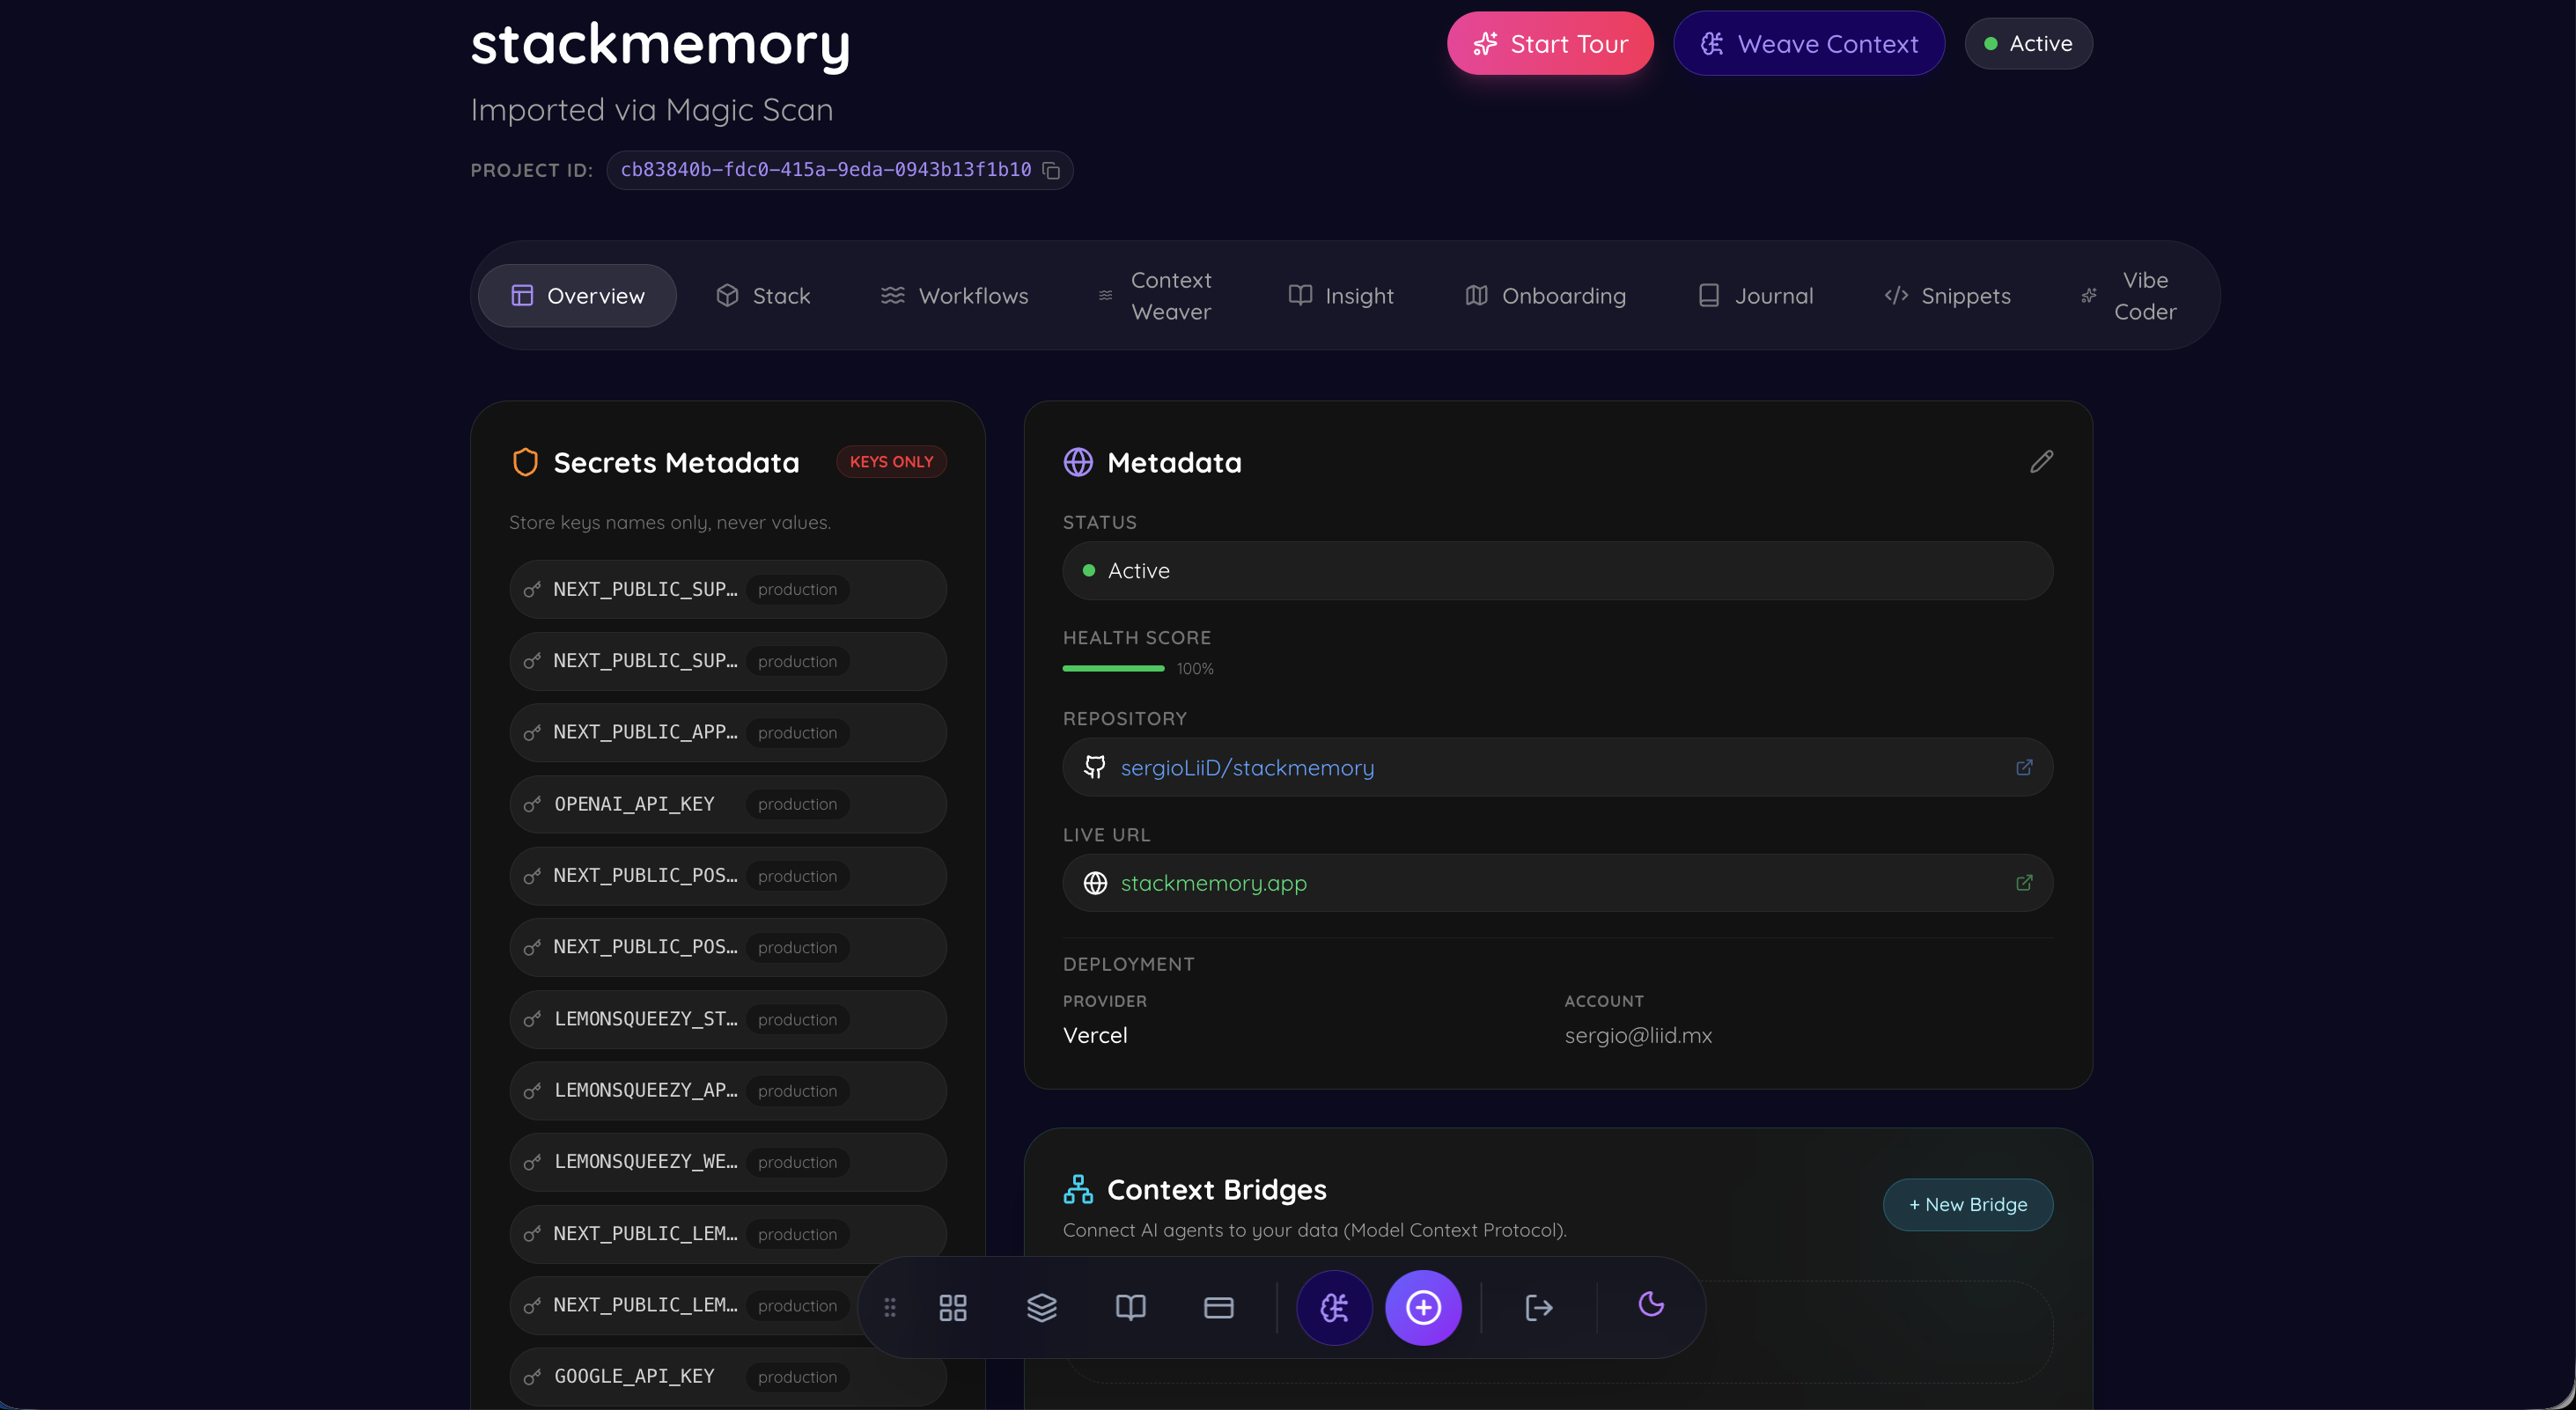Click the Active status pill at top

pyautogui.click(x=2028, y=44)
